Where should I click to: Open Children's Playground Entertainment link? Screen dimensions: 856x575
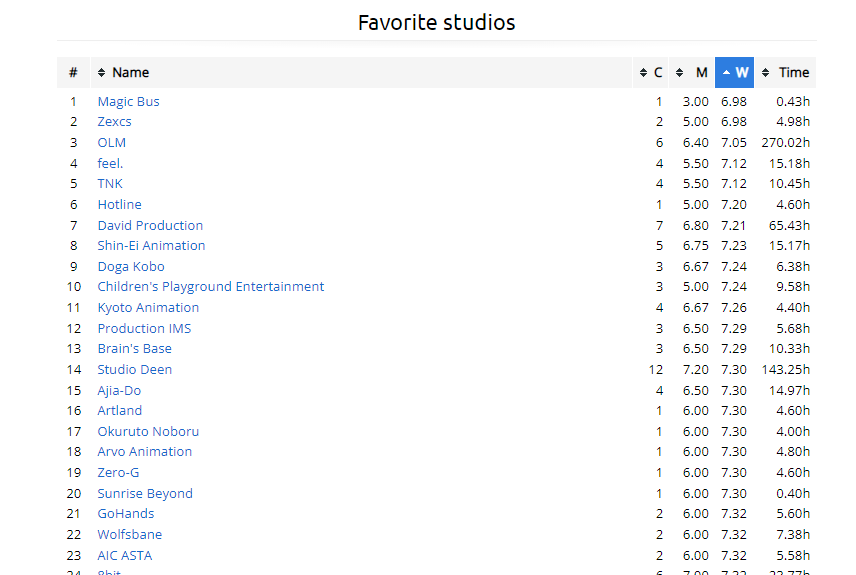tap(210, 287)
